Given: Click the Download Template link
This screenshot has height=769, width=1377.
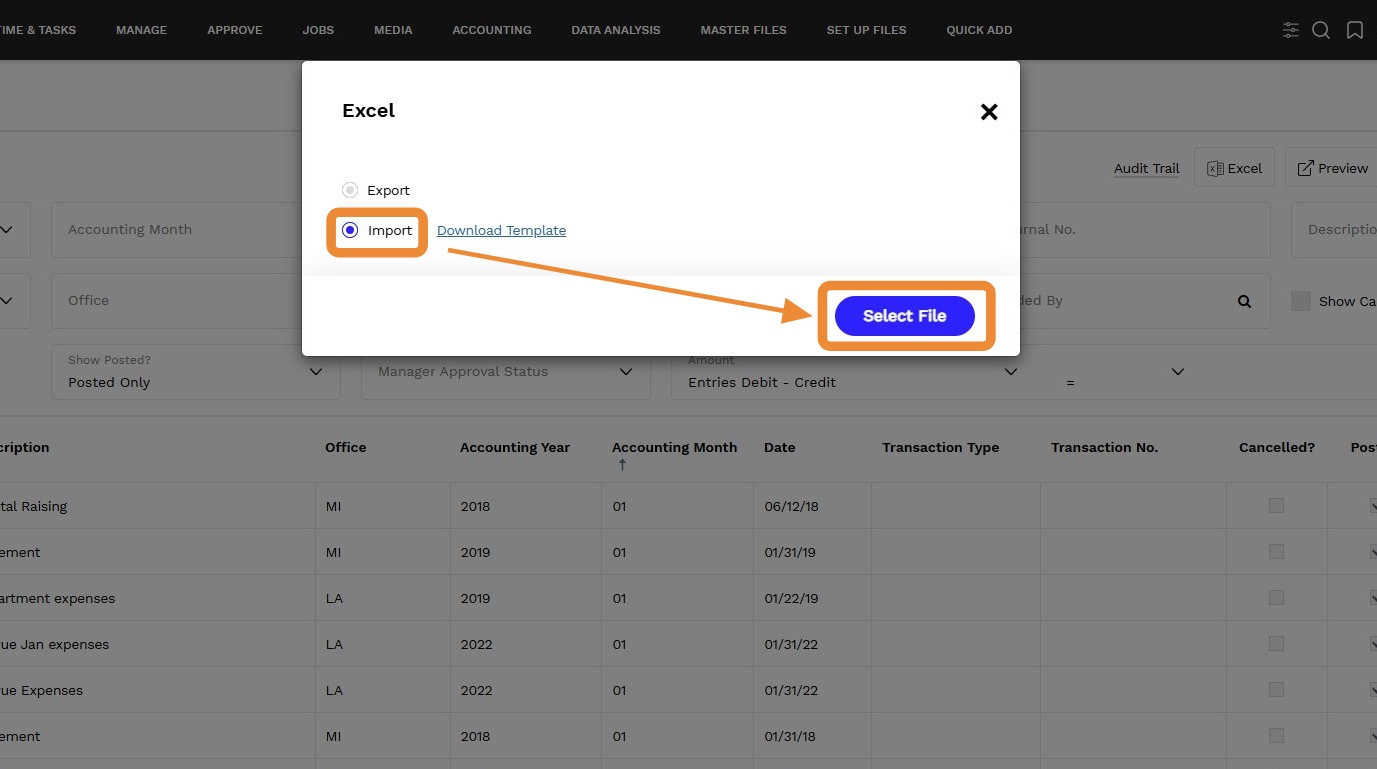Looking at the screenshot, I should (x=501, y=230).
